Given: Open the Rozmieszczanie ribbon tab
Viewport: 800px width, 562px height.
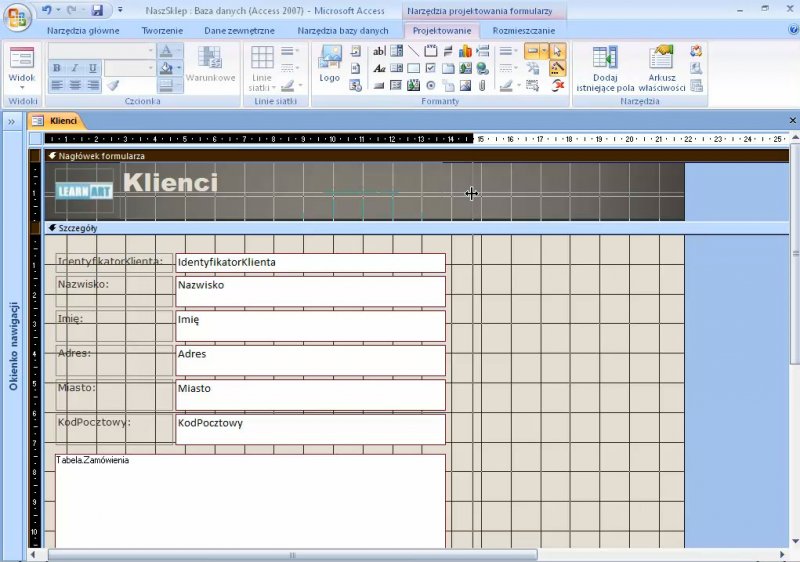Looking at the screenshot, I should [523, 31].
